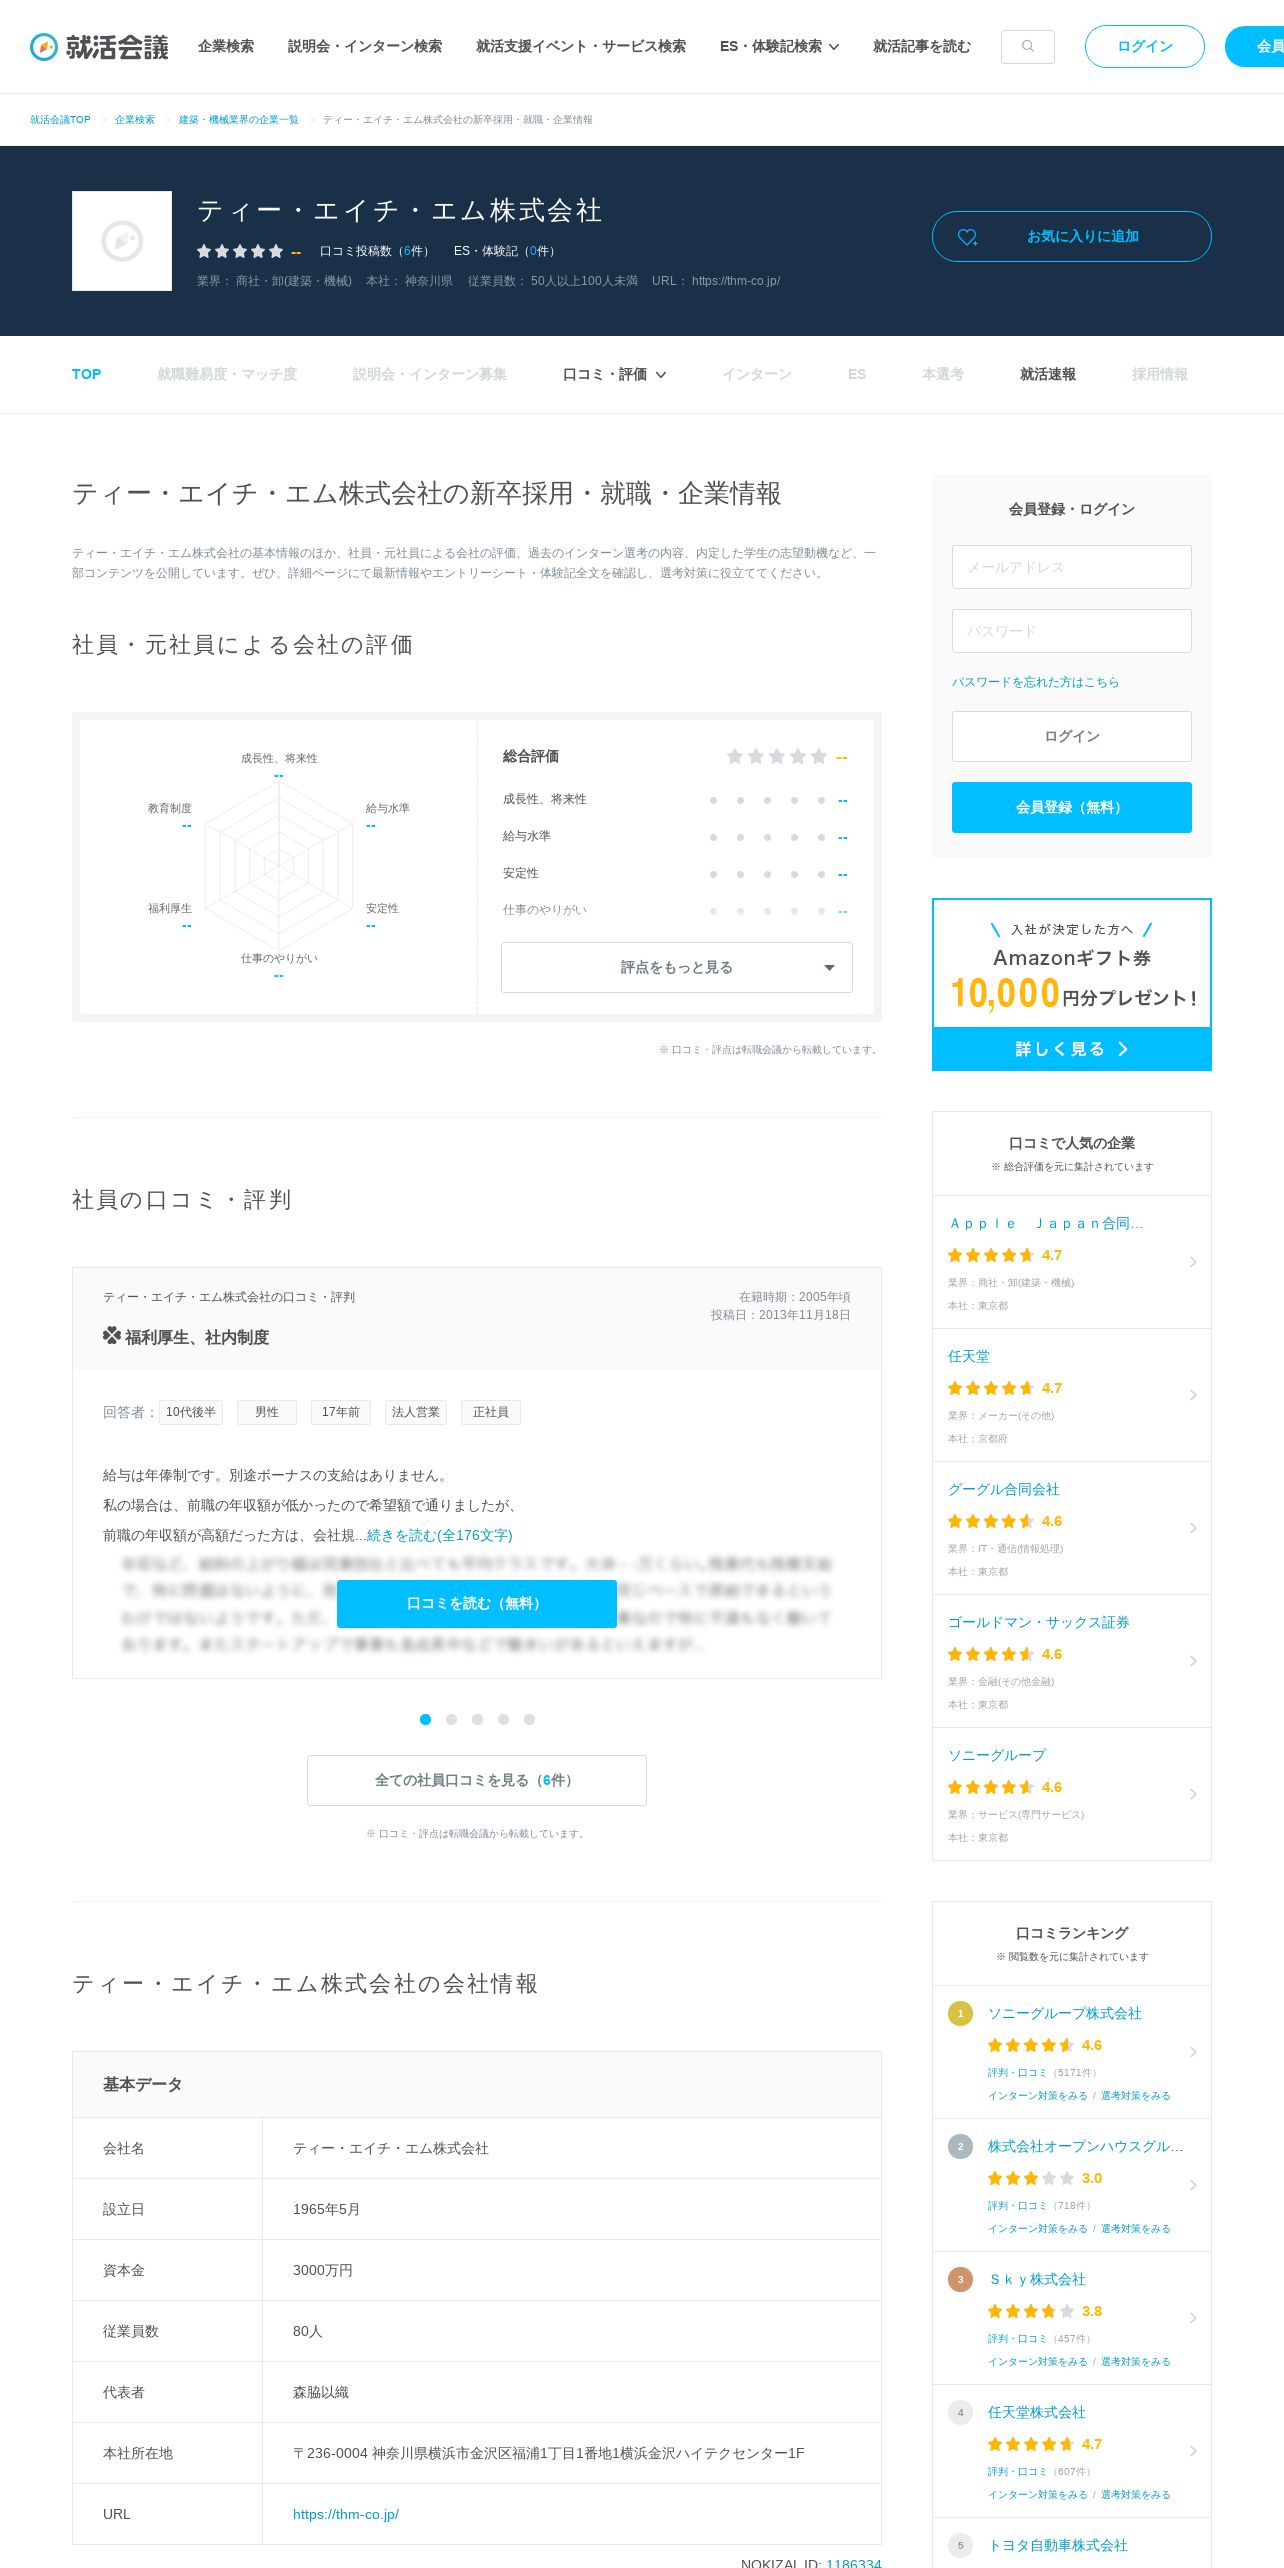Click chevron next to グーグル合同会社 entry
The height and width of the screenshot is (2568, 1284).
(x=1193, y=1528)
